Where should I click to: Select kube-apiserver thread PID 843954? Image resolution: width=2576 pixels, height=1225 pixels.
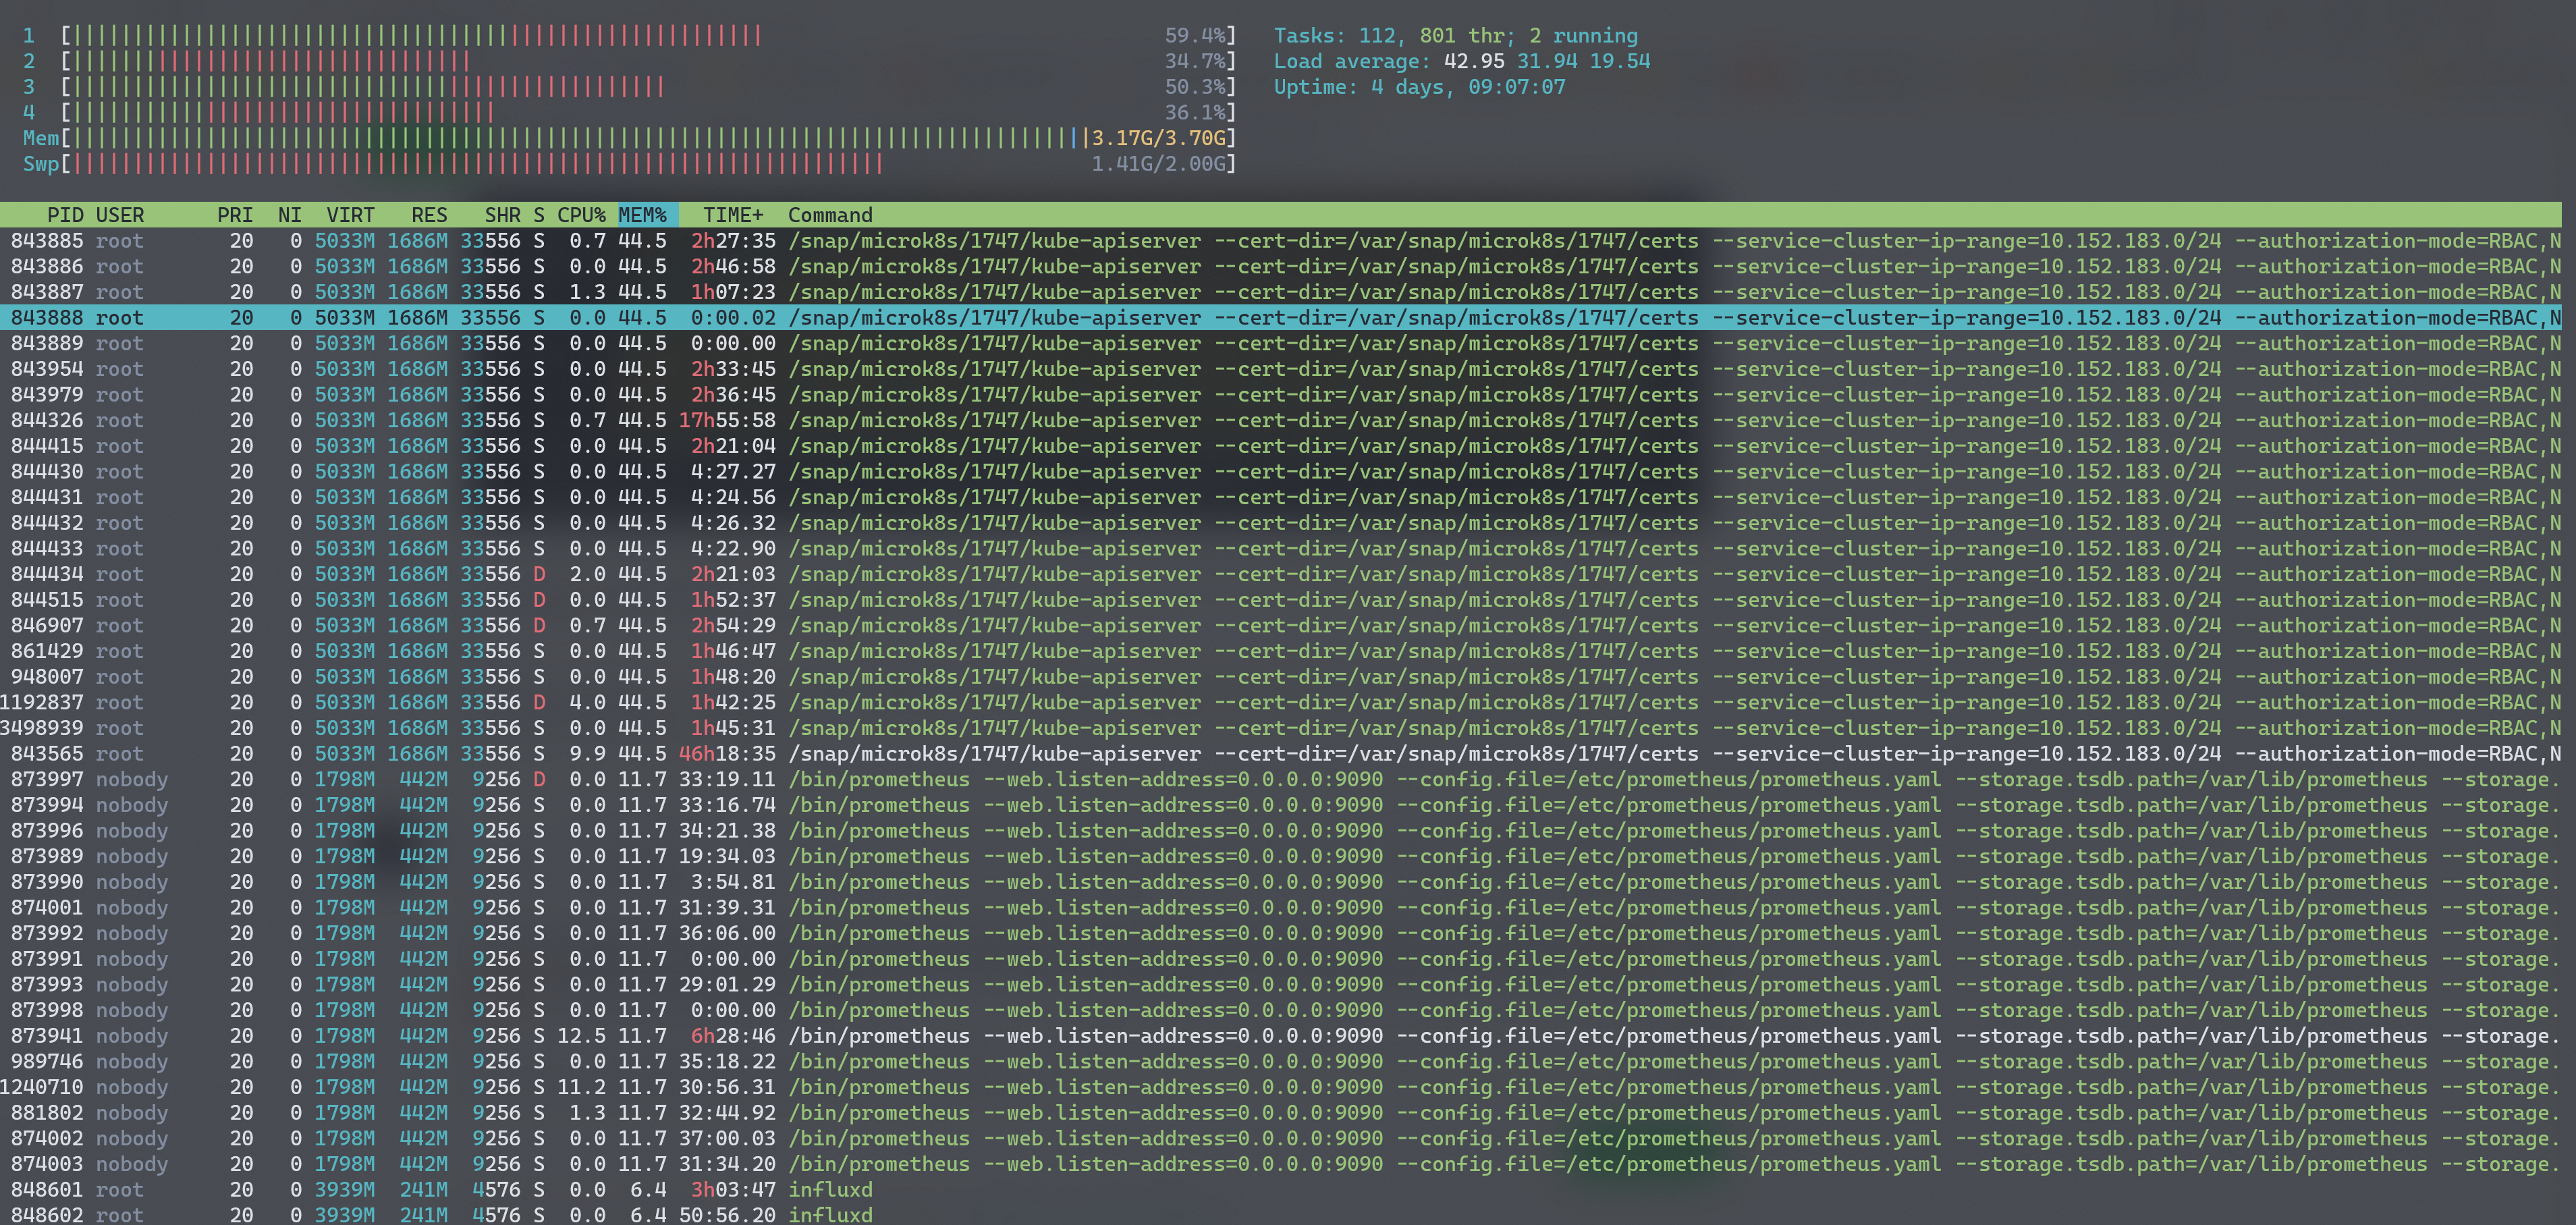tap(1281, 370)
